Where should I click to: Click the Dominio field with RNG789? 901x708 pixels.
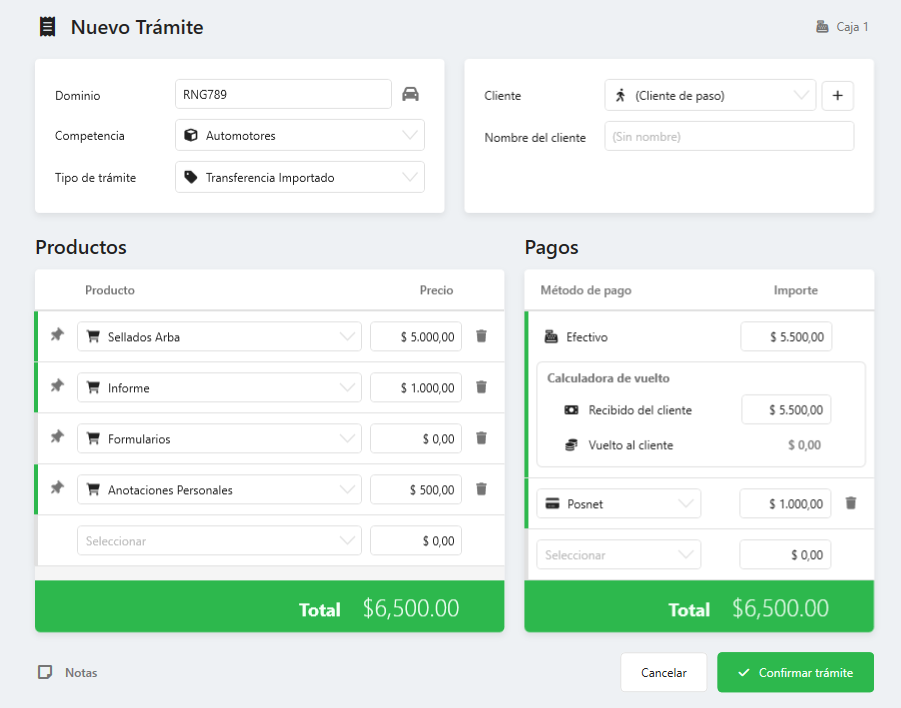coord(283,94)
